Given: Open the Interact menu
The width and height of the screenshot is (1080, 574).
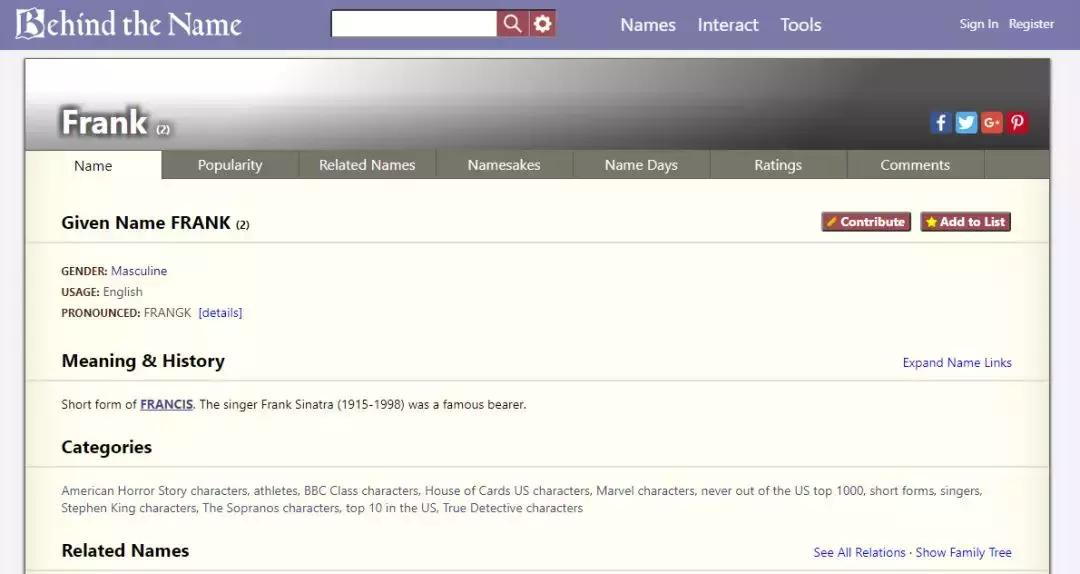Looking at the screenshot, I should coord(727,25).
